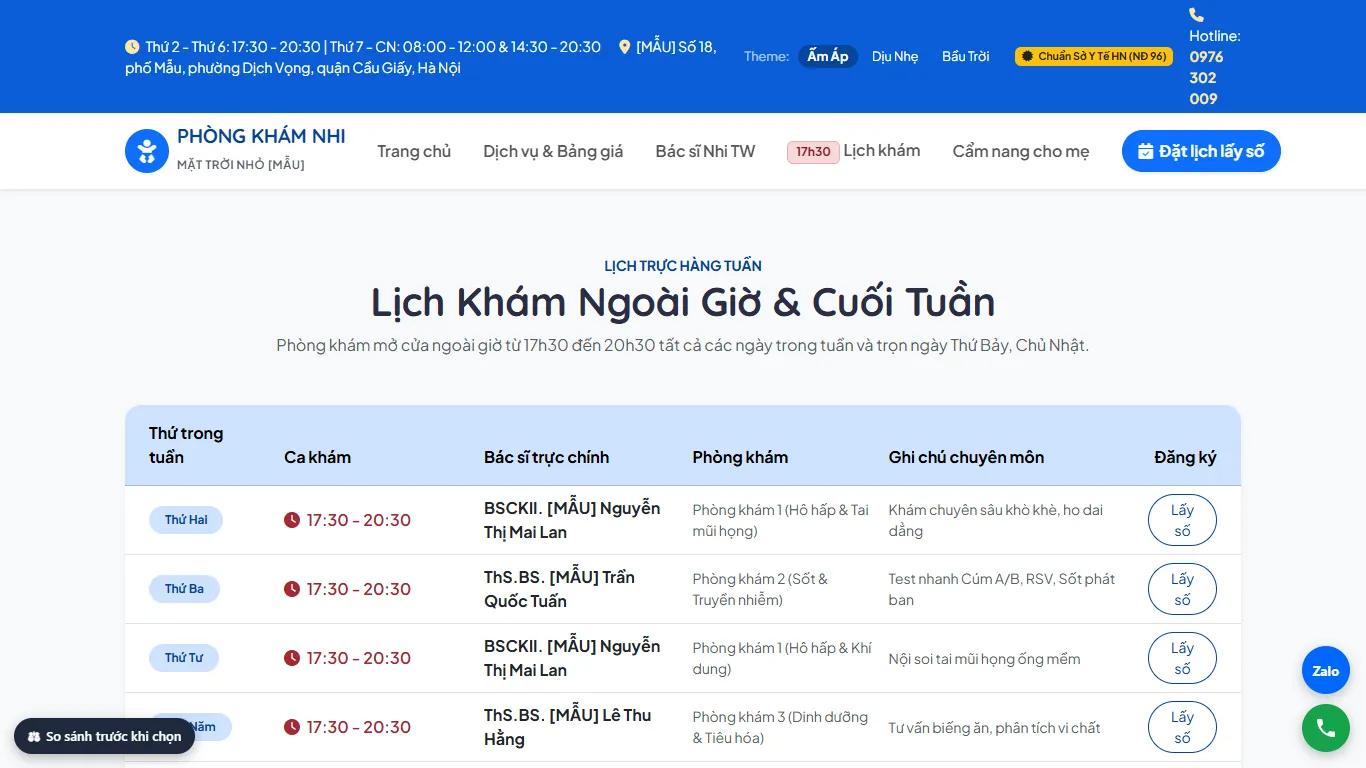The width and height of the screenshot is (1366, 768).
Task: Click Phòng khám 3 (Dinh dưỡng & Tiêu hóa)
Action: pyautogui.click(x=780, y=727)
